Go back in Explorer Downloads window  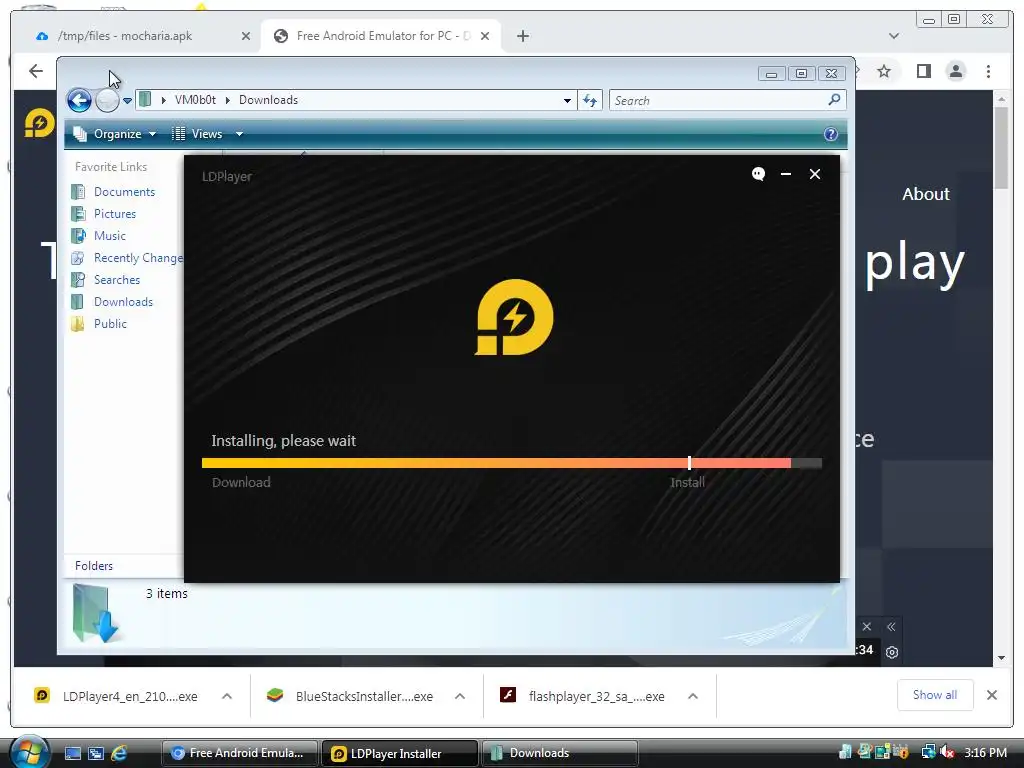point(80,101)
